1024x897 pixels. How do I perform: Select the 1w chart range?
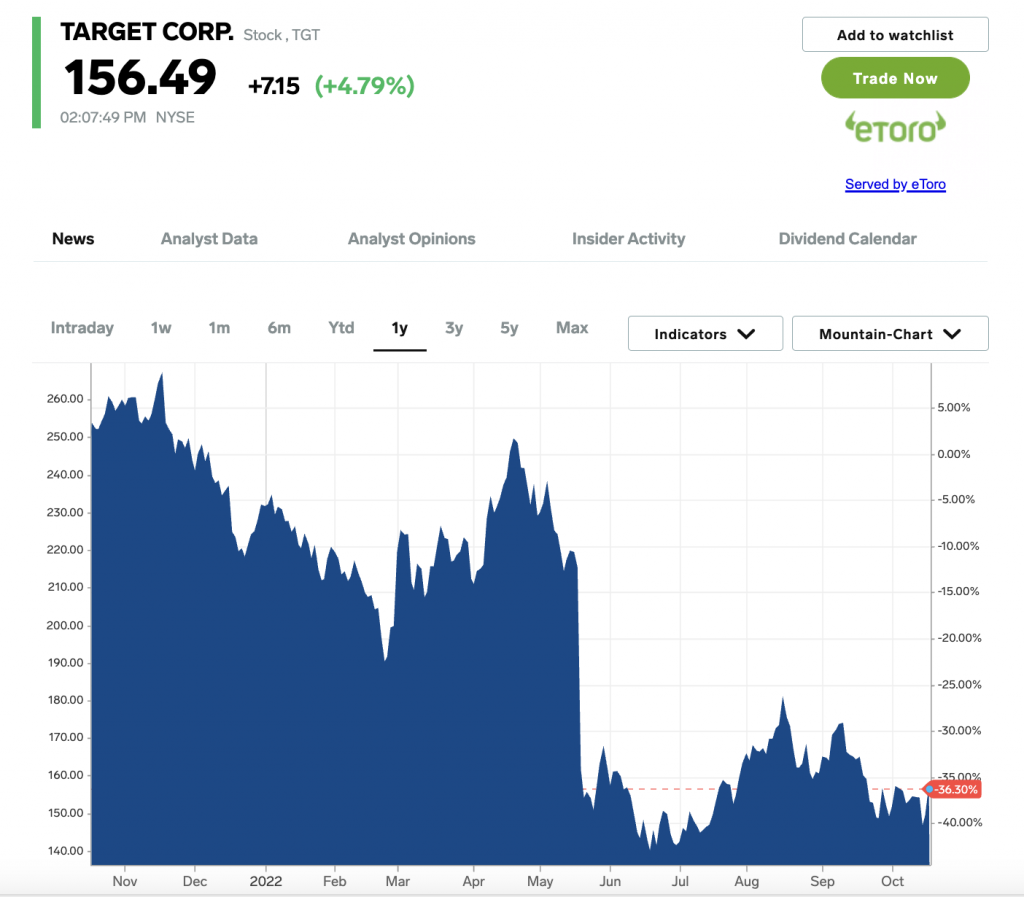[x=161, y=328]
